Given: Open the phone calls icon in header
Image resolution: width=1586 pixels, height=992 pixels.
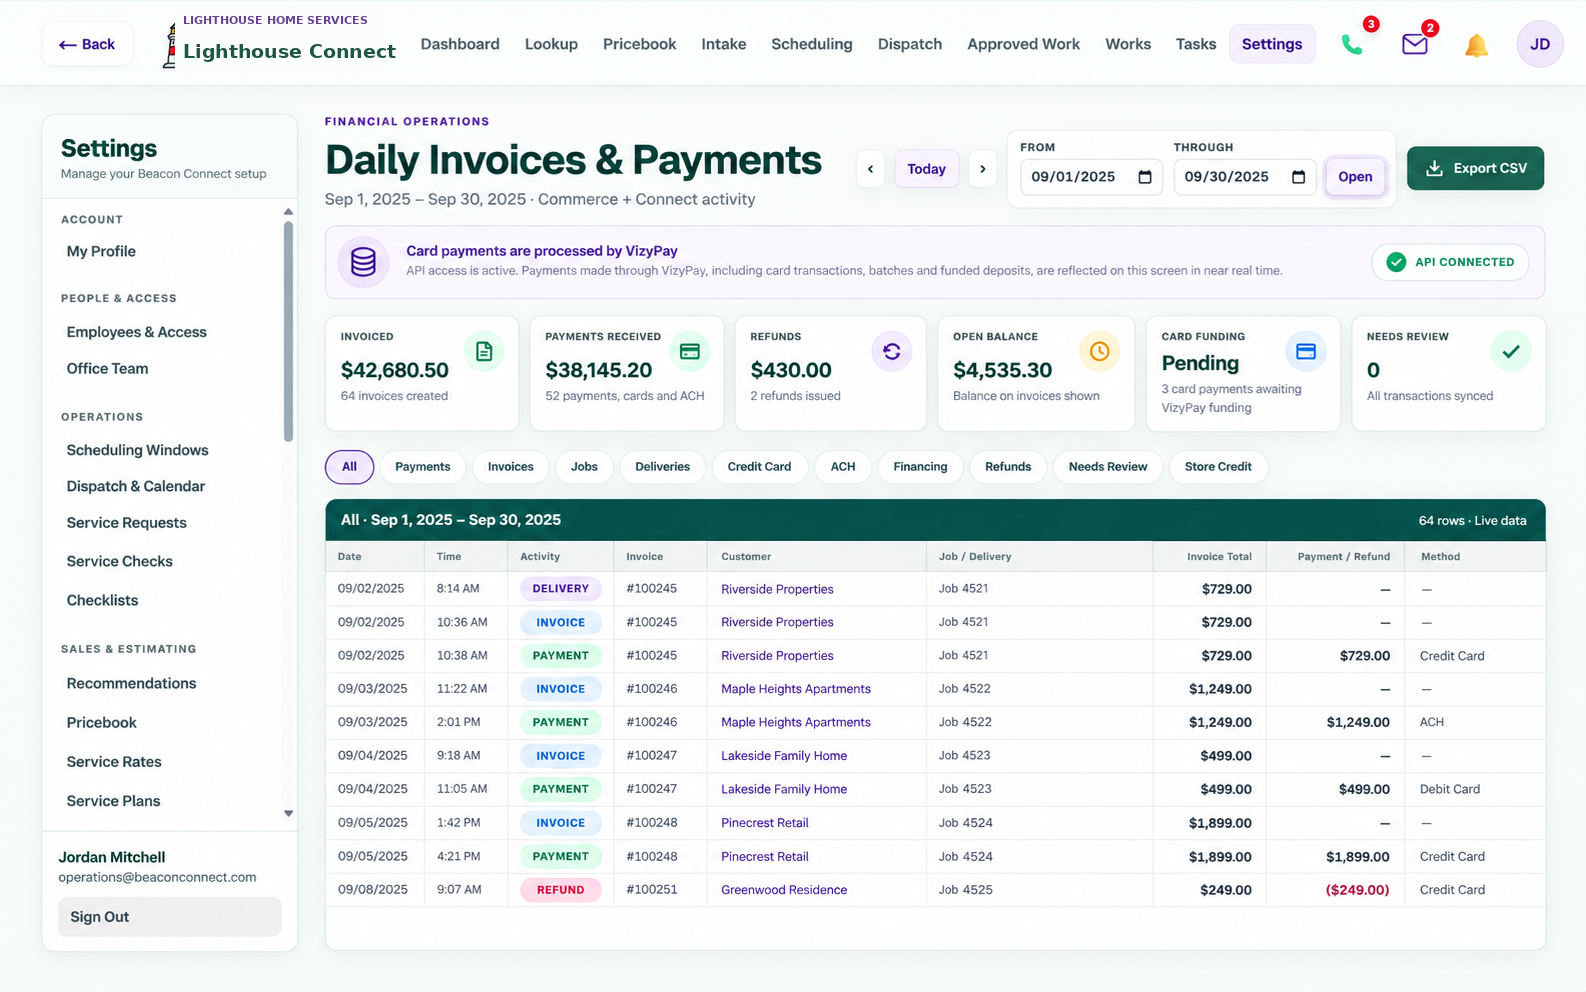Looking at the screenshot, I should (x=1352, y=44).
